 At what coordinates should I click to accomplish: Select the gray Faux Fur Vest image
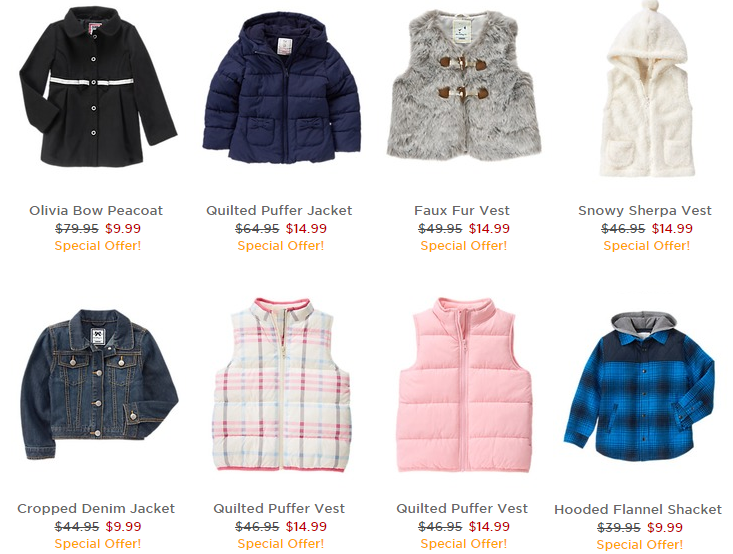click(x=464, y=85)
